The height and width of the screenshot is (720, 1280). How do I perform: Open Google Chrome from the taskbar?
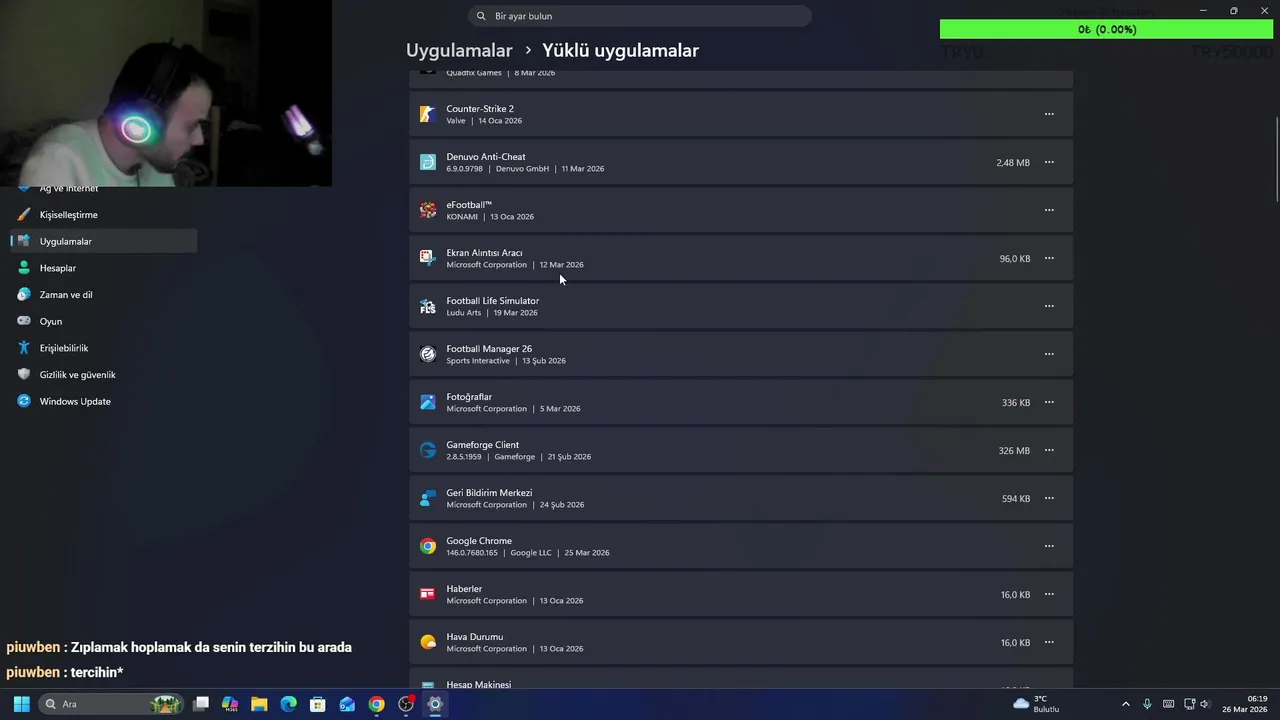pyautogui.click(x=376, y=704)
